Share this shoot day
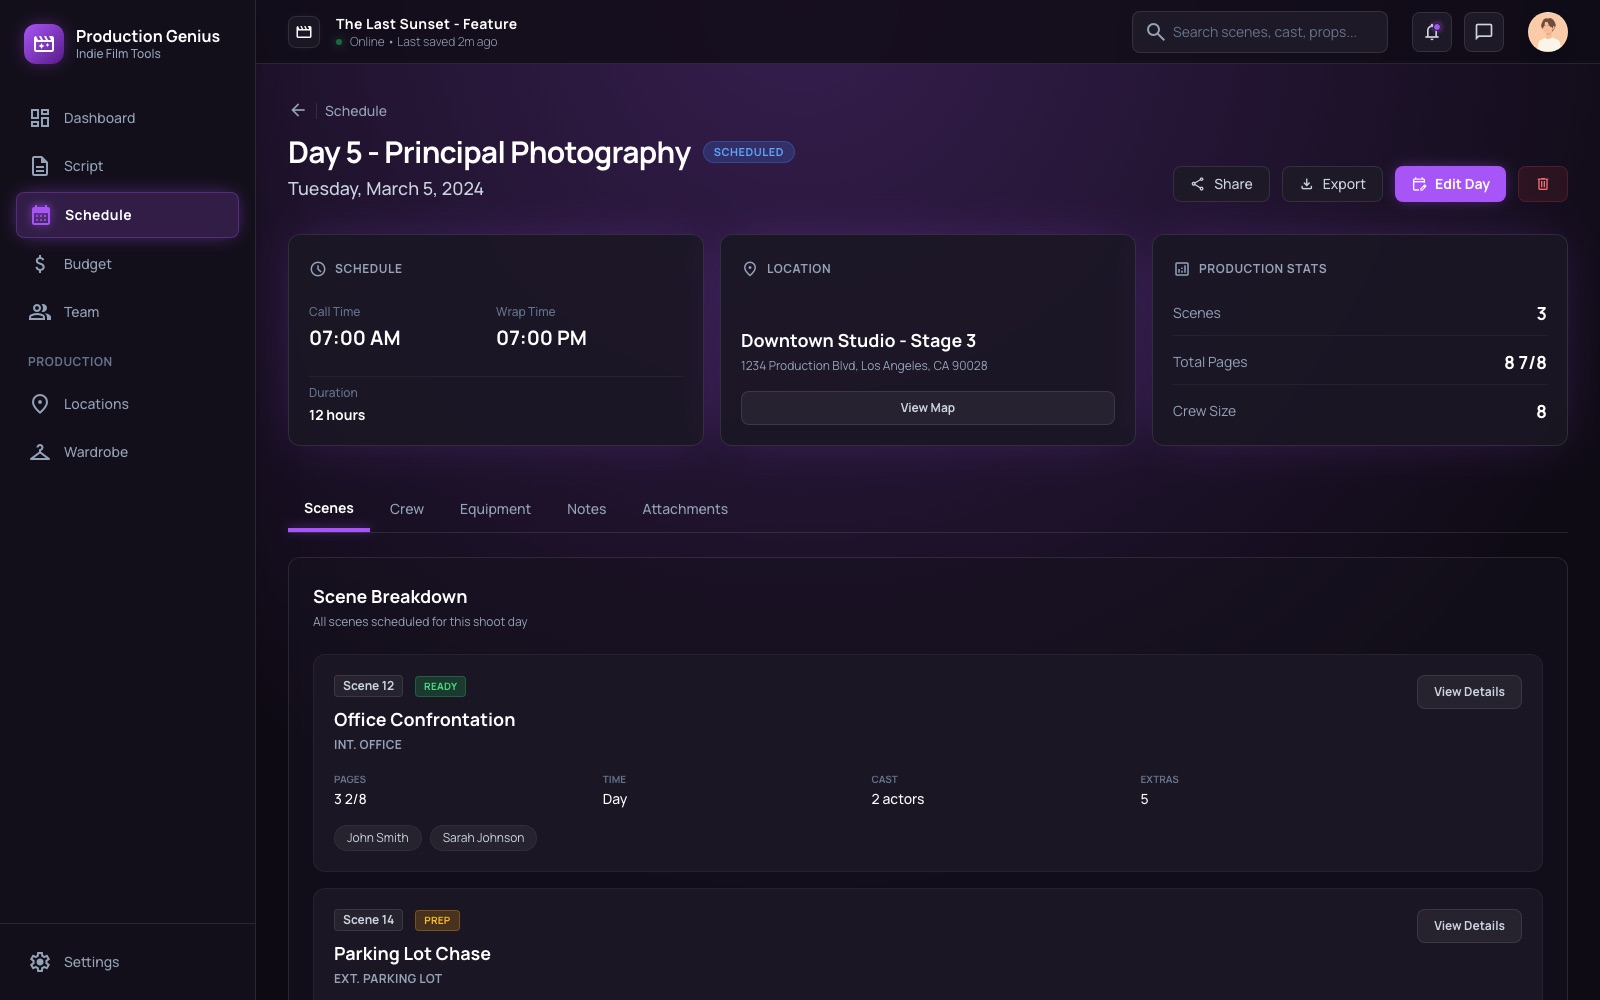Screen dimensions: 1600x1000 (x=1221, y=184)
